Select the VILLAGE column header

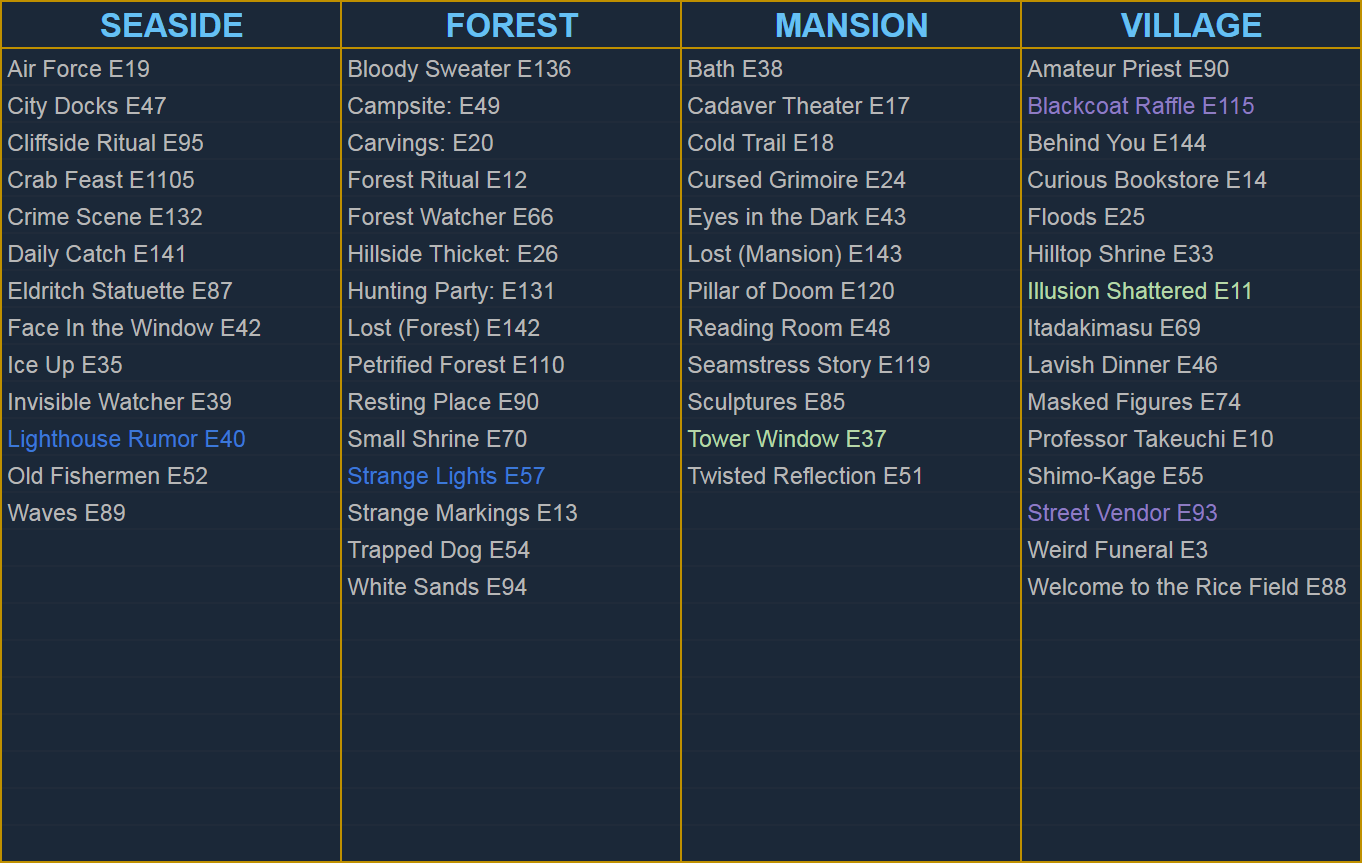[1191, 25]
